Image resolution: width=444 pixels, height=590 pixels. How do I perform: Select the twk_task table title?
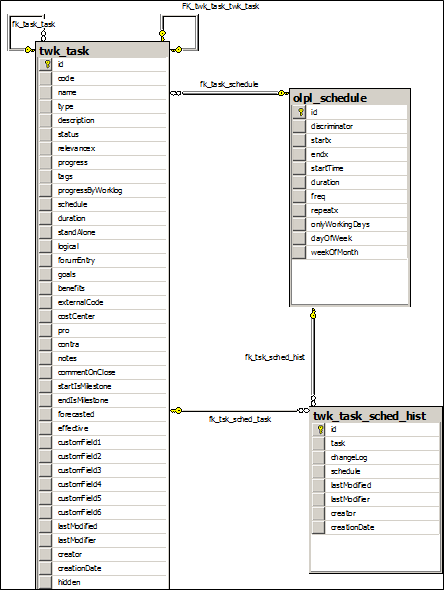64,51
